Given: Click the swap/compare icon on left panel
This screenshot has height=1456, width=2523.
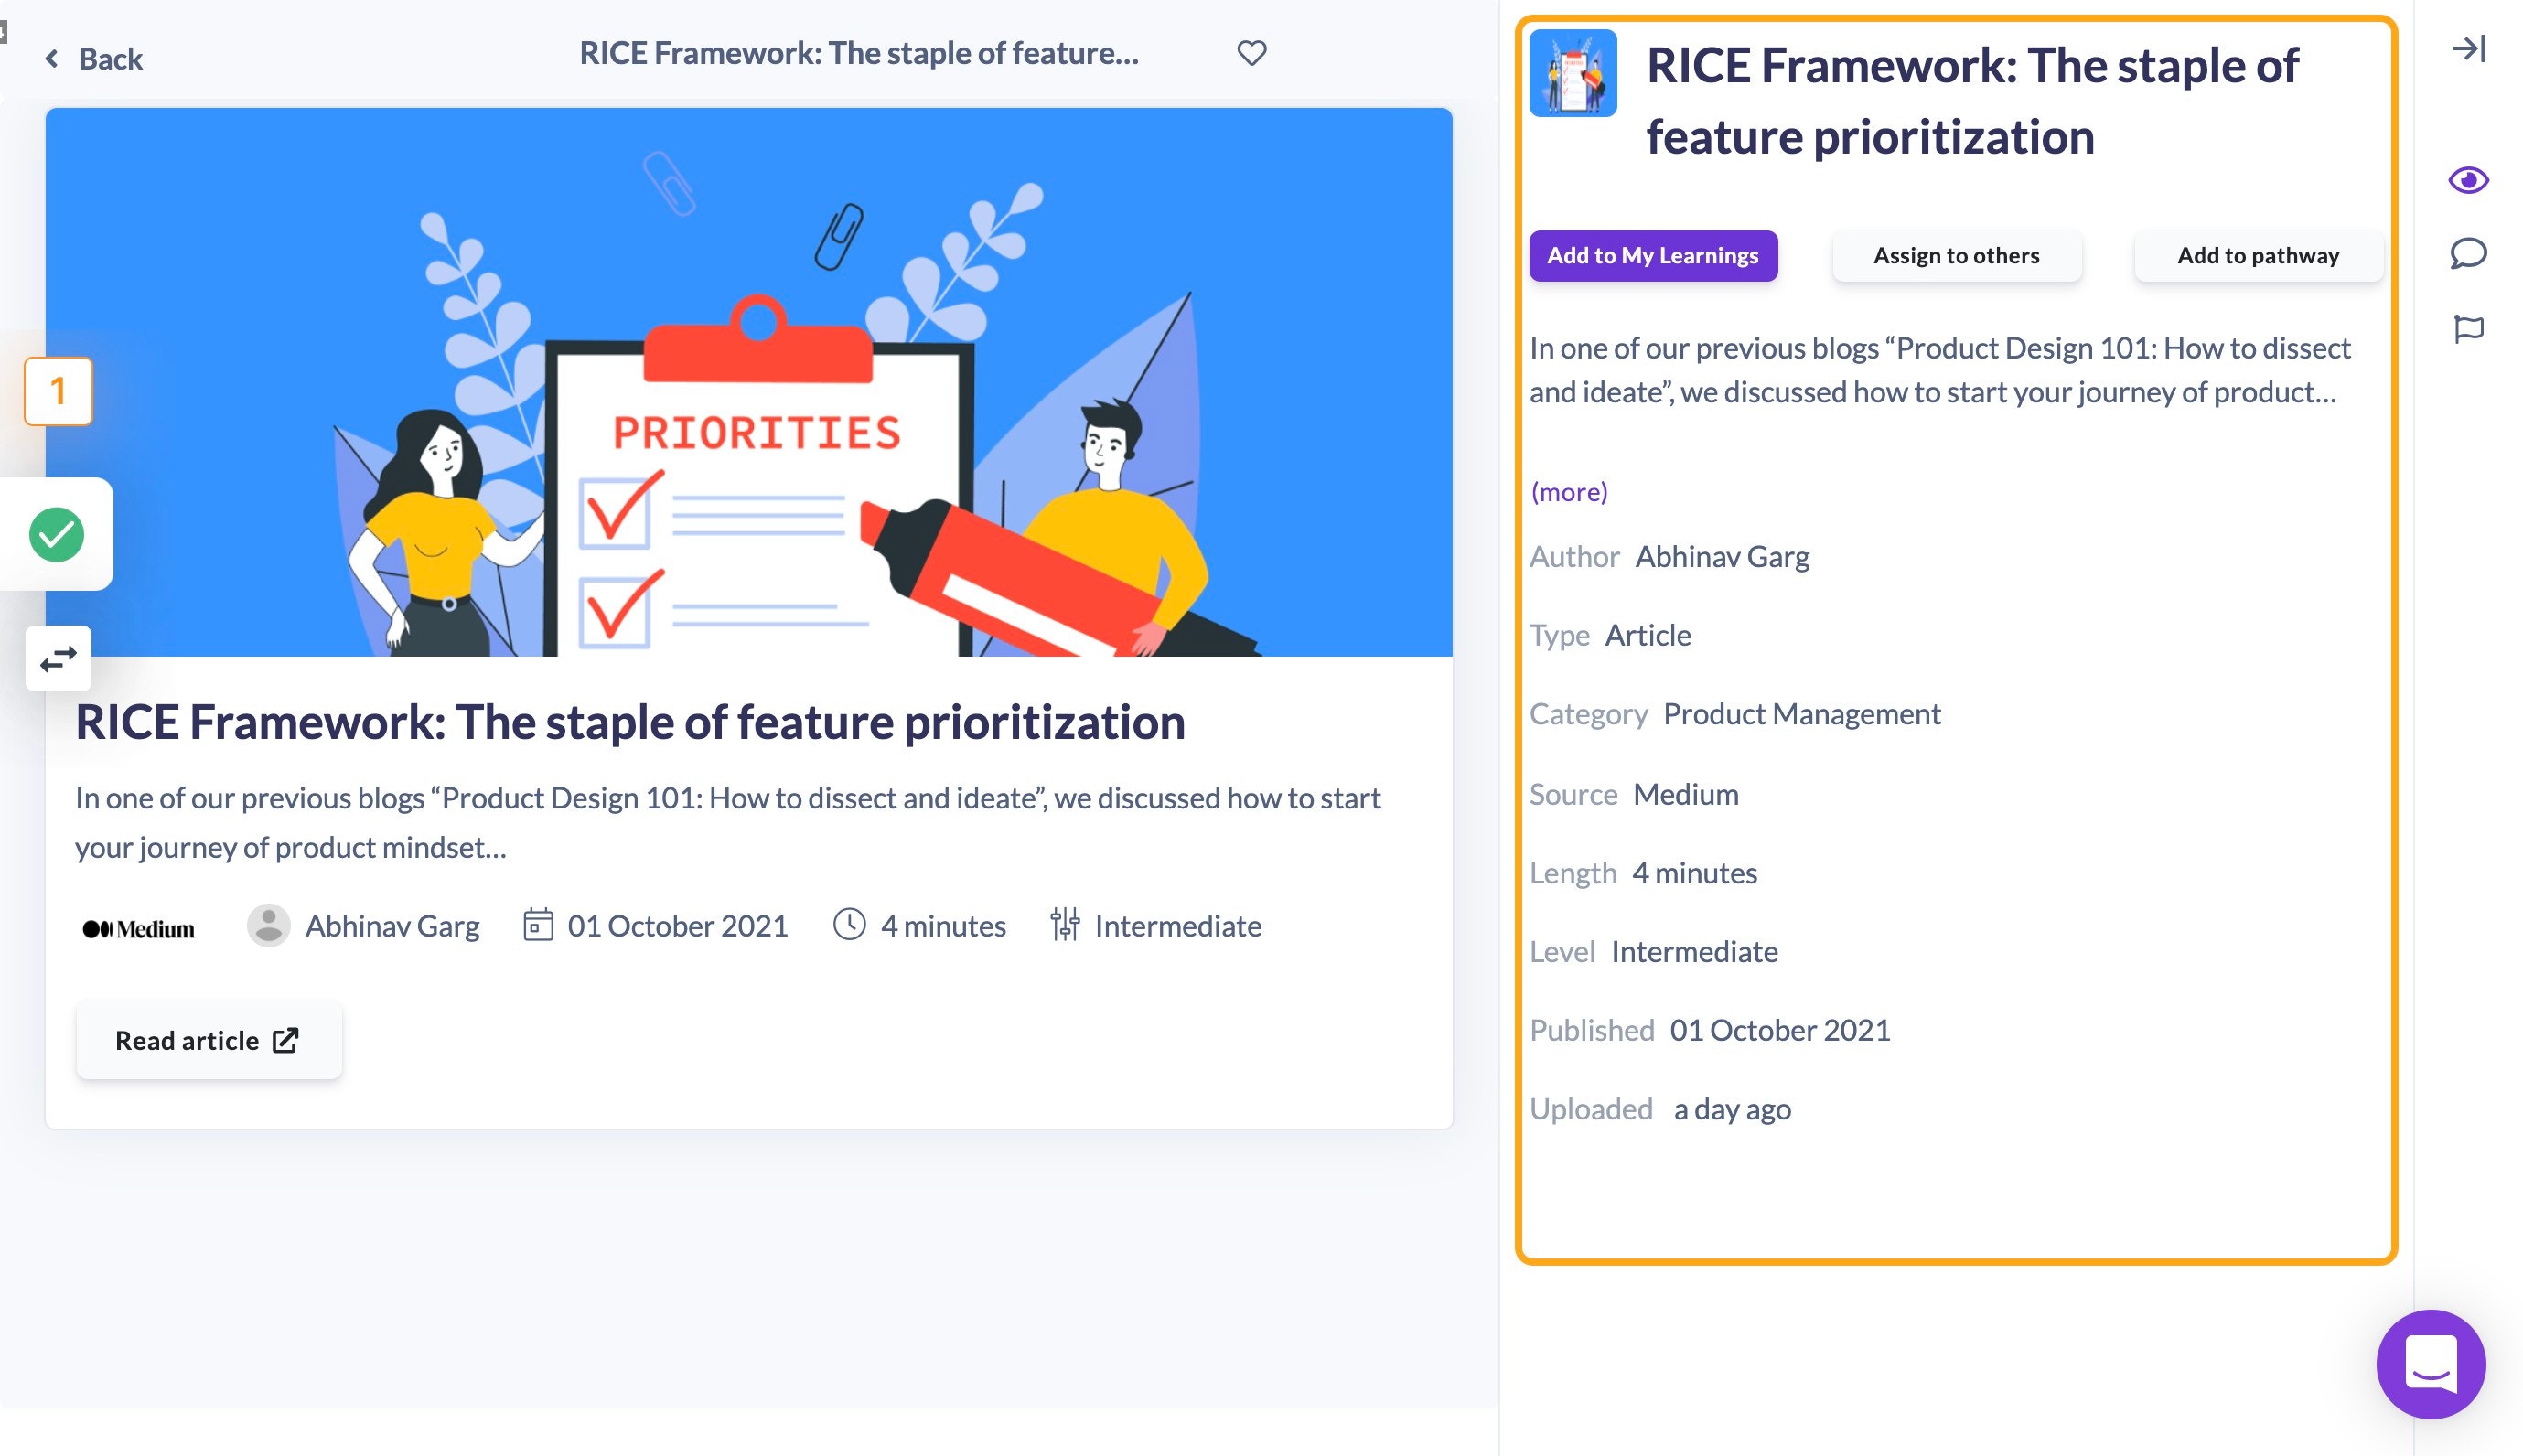Looking at the screenshot, I should pos(58,657).
